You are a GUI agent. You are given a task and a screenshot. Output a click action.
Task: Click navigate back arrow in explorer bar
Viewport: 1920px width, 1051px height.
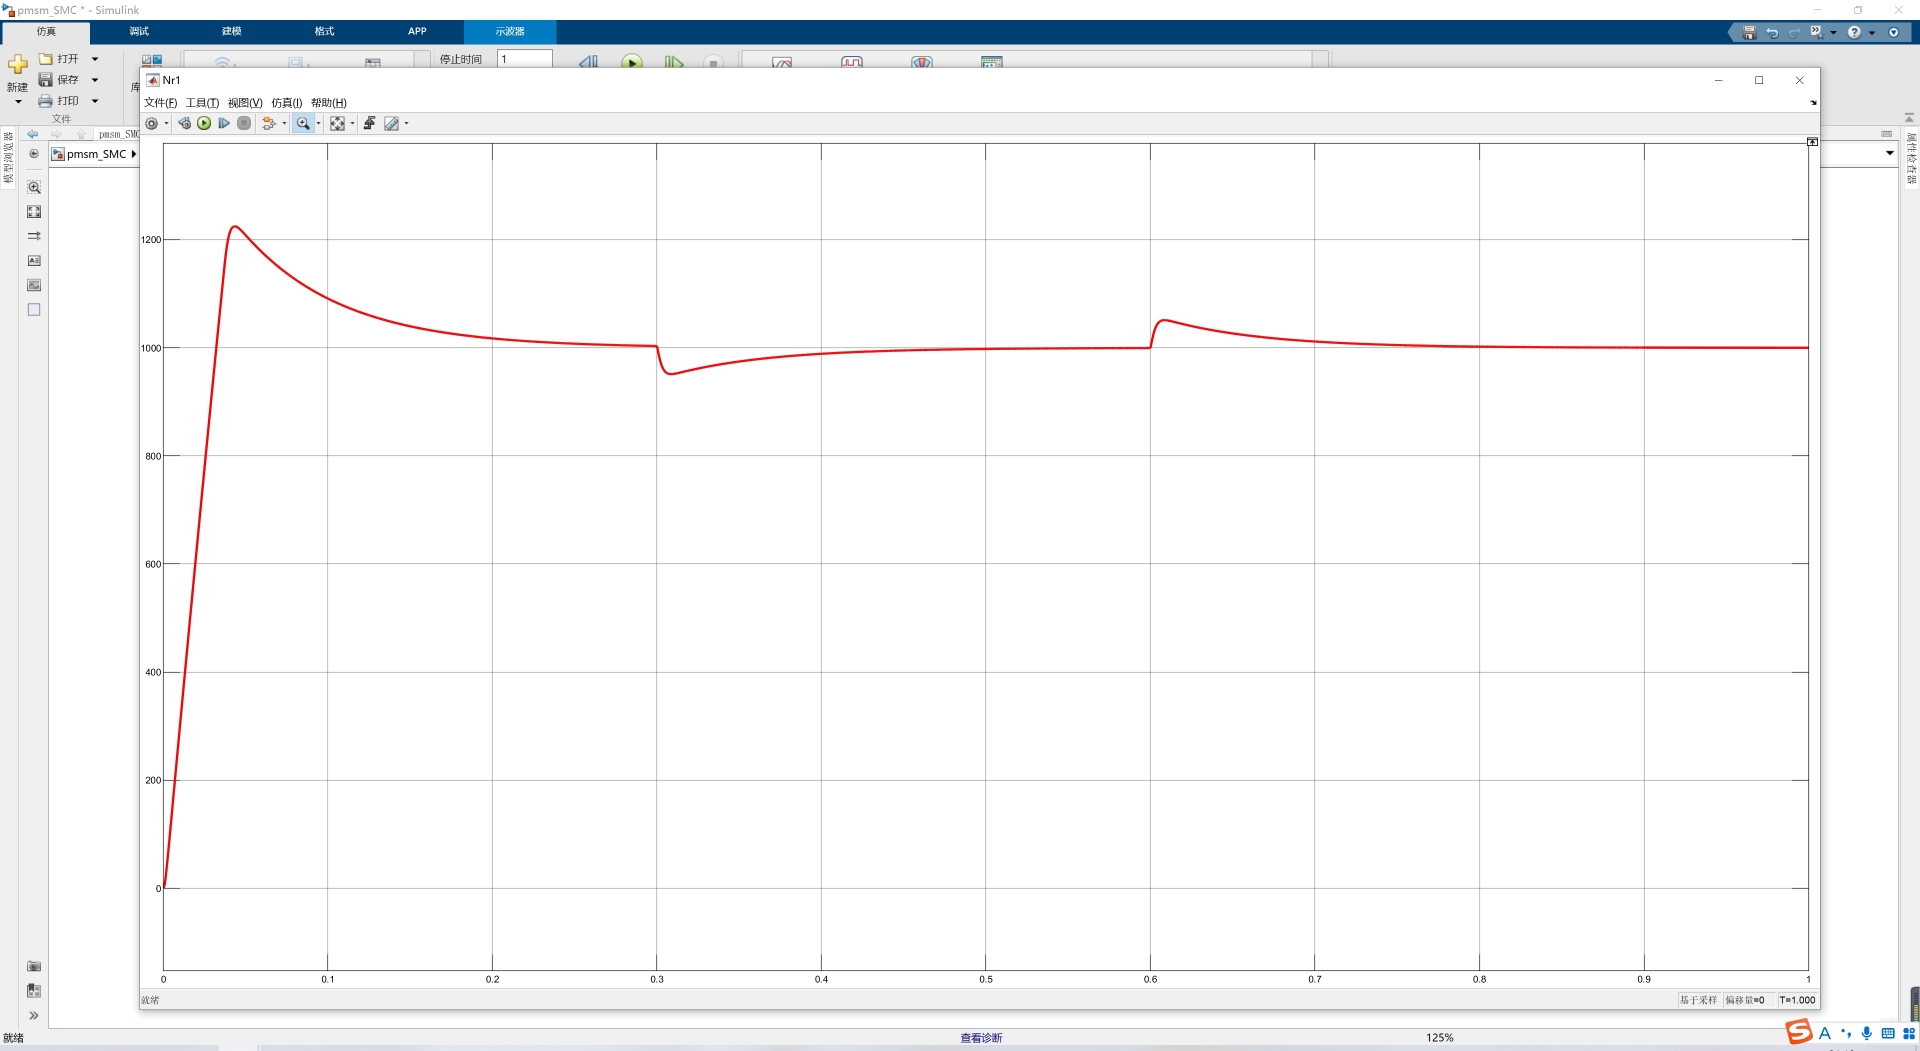[32, 134]
